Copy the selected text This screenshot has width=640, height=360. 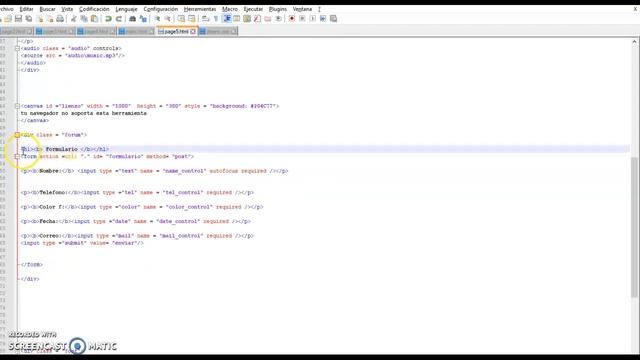(x=84, y=19)
